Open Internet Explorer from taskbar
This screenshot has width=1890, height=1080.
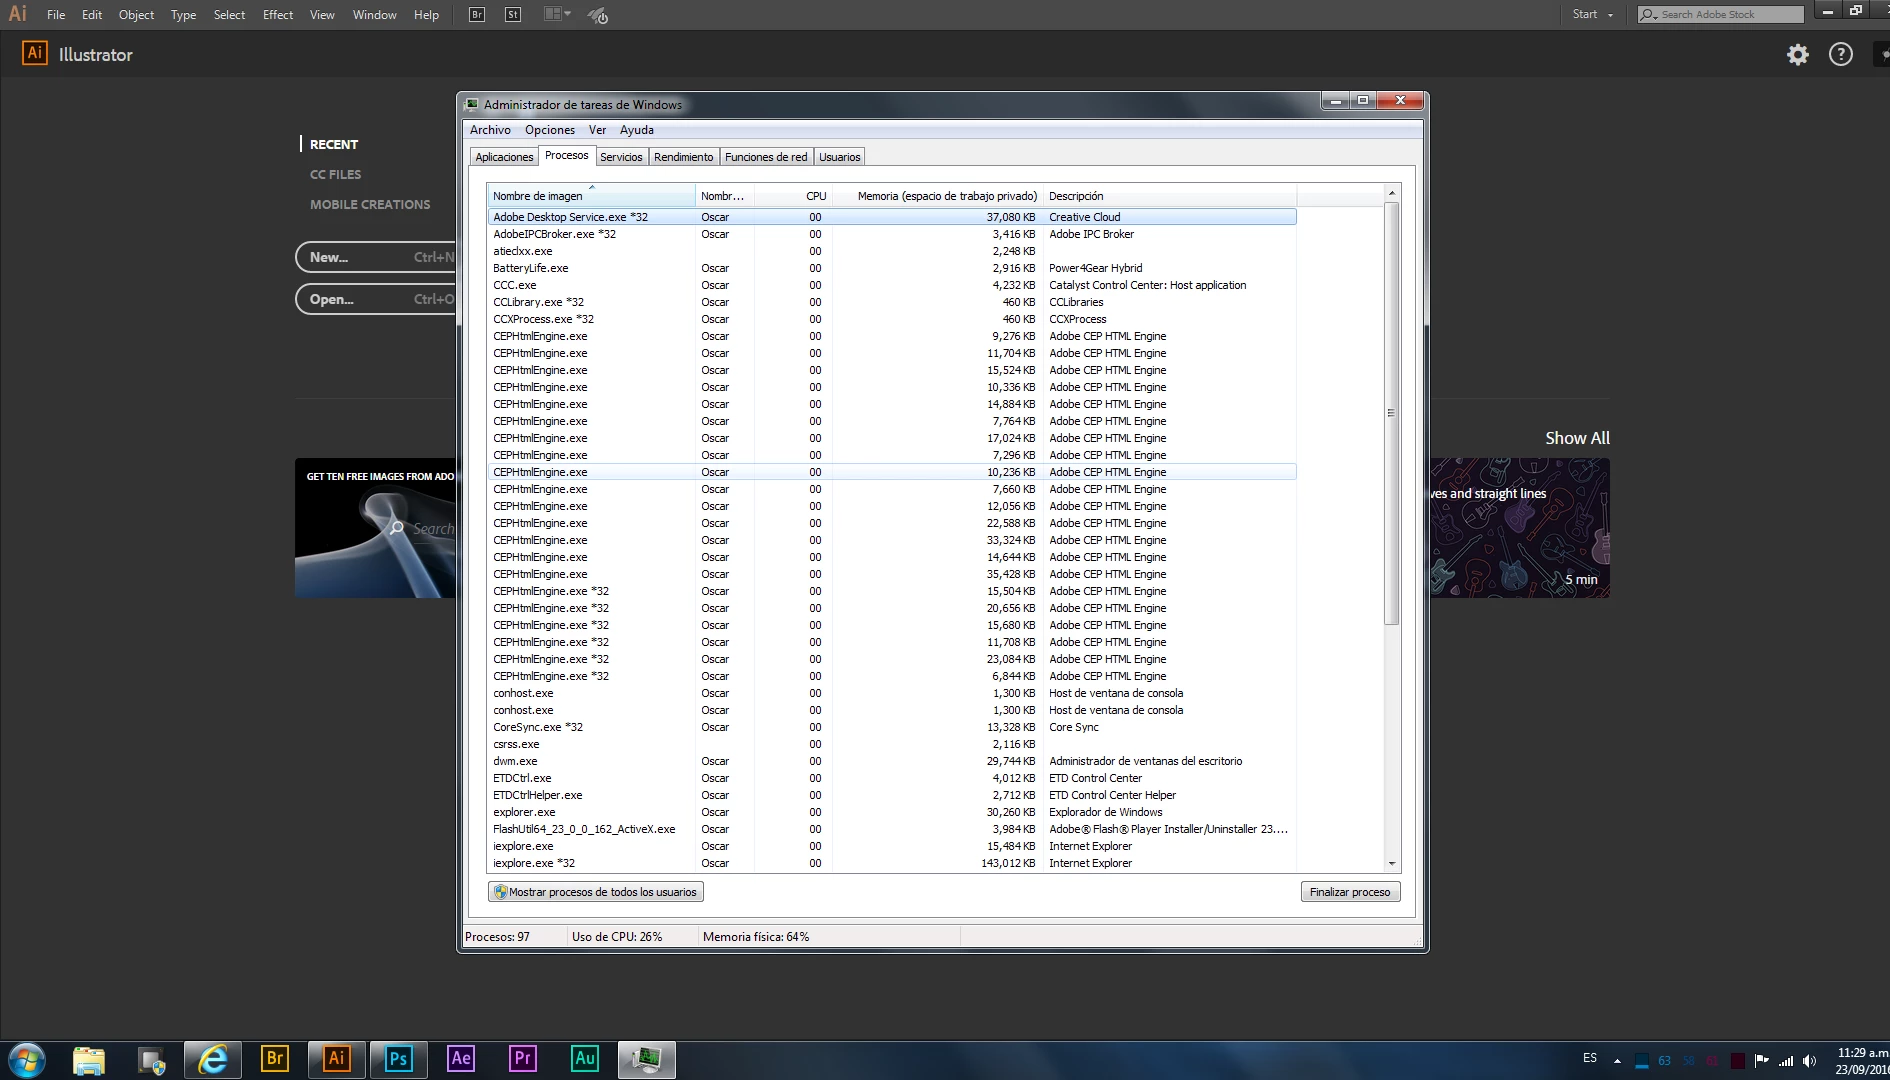click(213, 1060)
